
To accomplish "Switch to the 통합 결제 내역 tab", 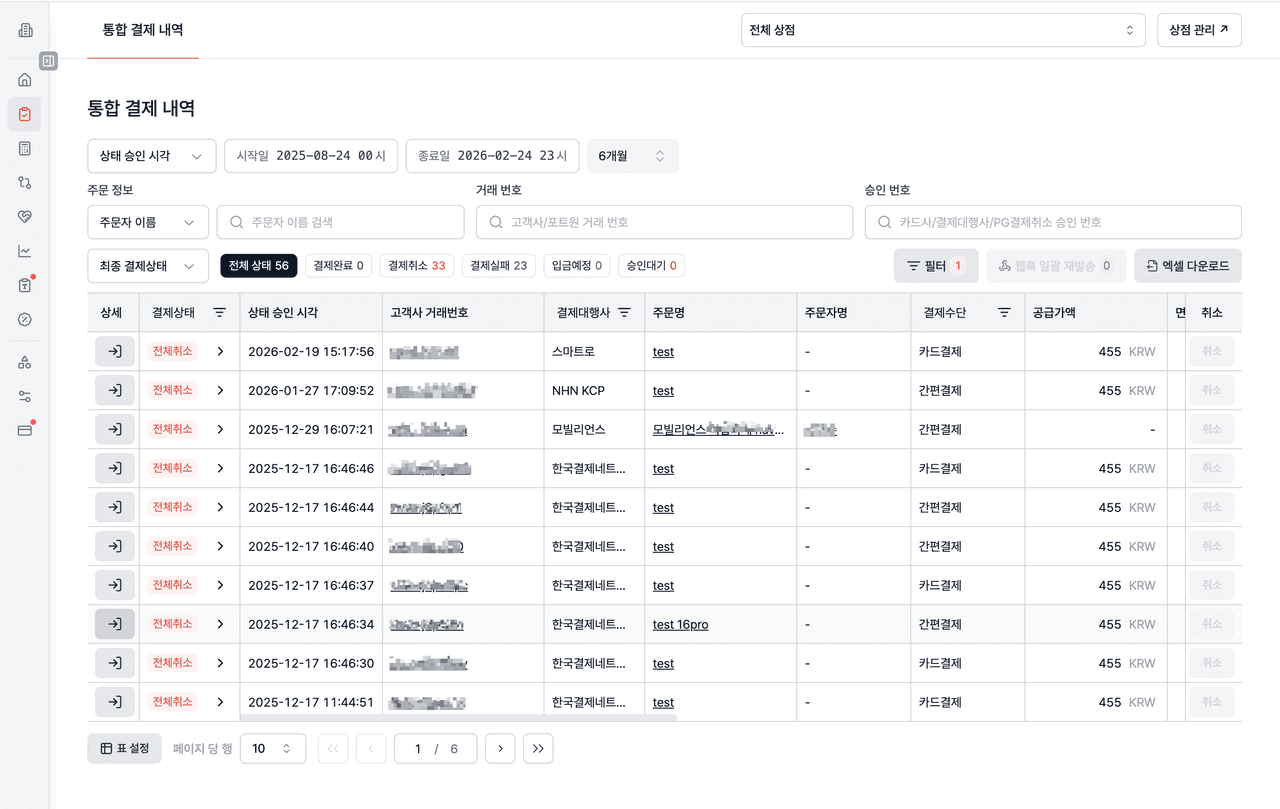I will tap(143, 30).
